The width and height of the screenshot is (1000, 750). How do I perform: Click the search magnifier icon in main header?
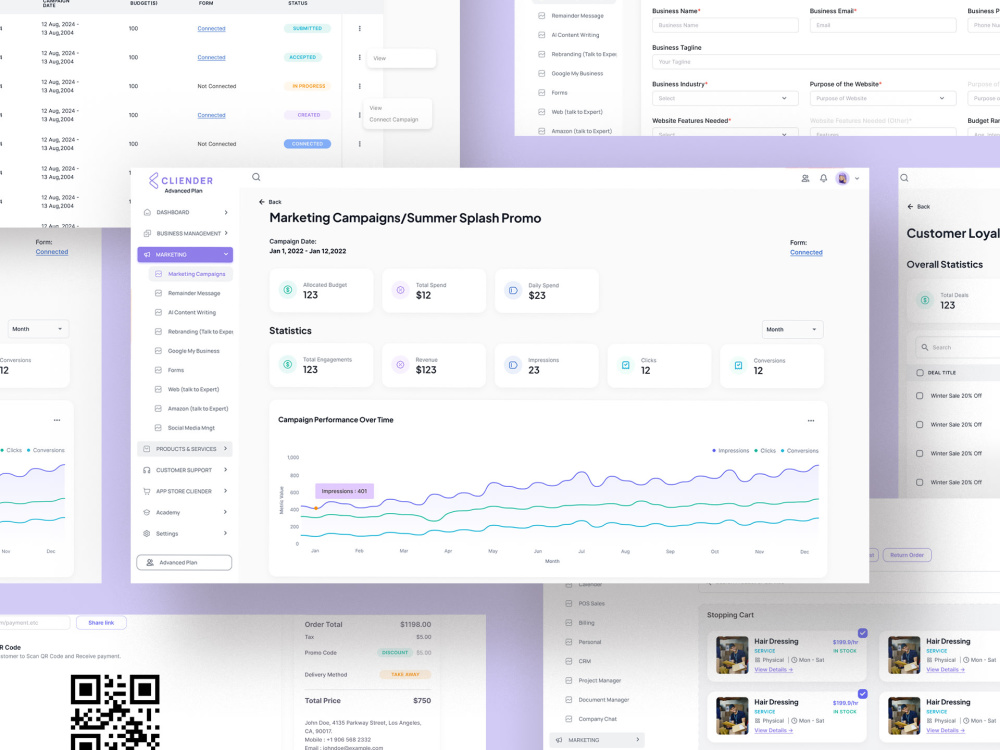point(256,177)
